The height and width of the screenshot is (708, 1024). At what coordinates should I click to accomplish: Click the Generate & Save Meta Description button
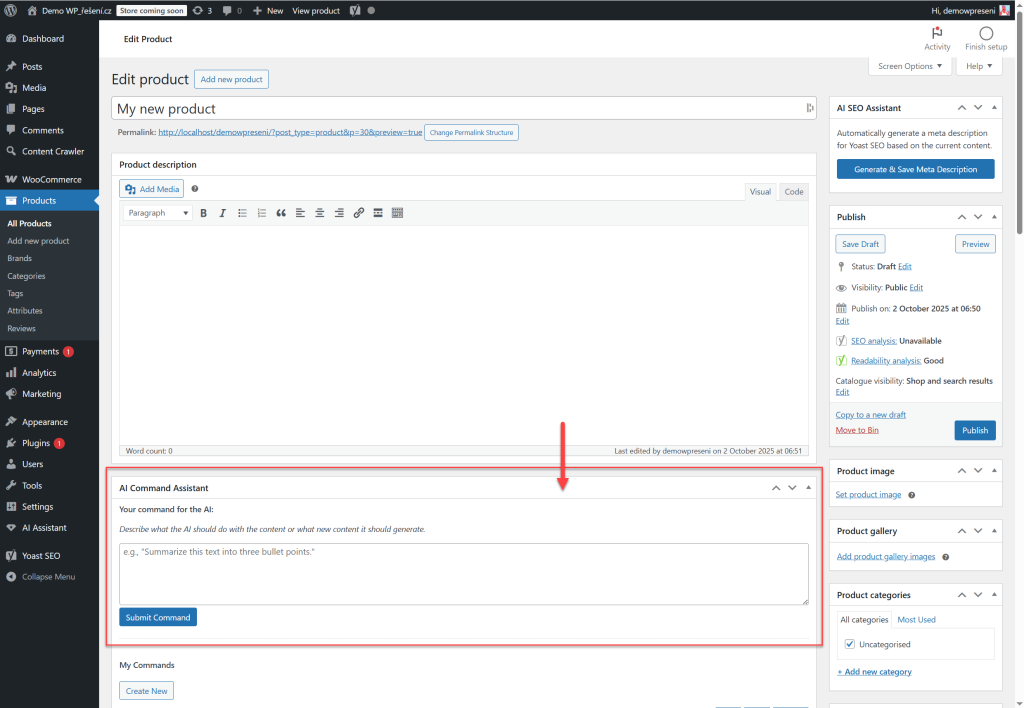[915, 168]
